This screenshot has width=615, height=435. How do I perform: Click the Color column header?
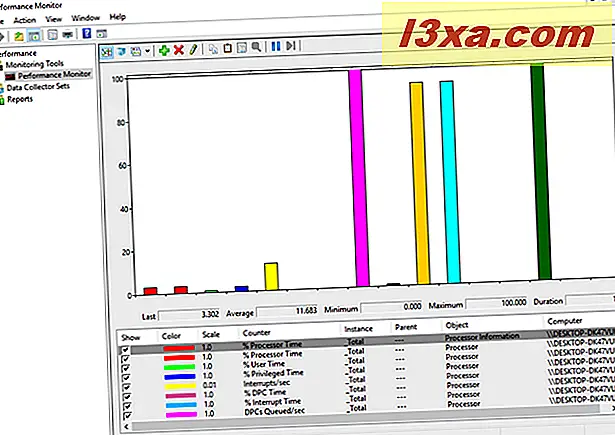point(171,336)
